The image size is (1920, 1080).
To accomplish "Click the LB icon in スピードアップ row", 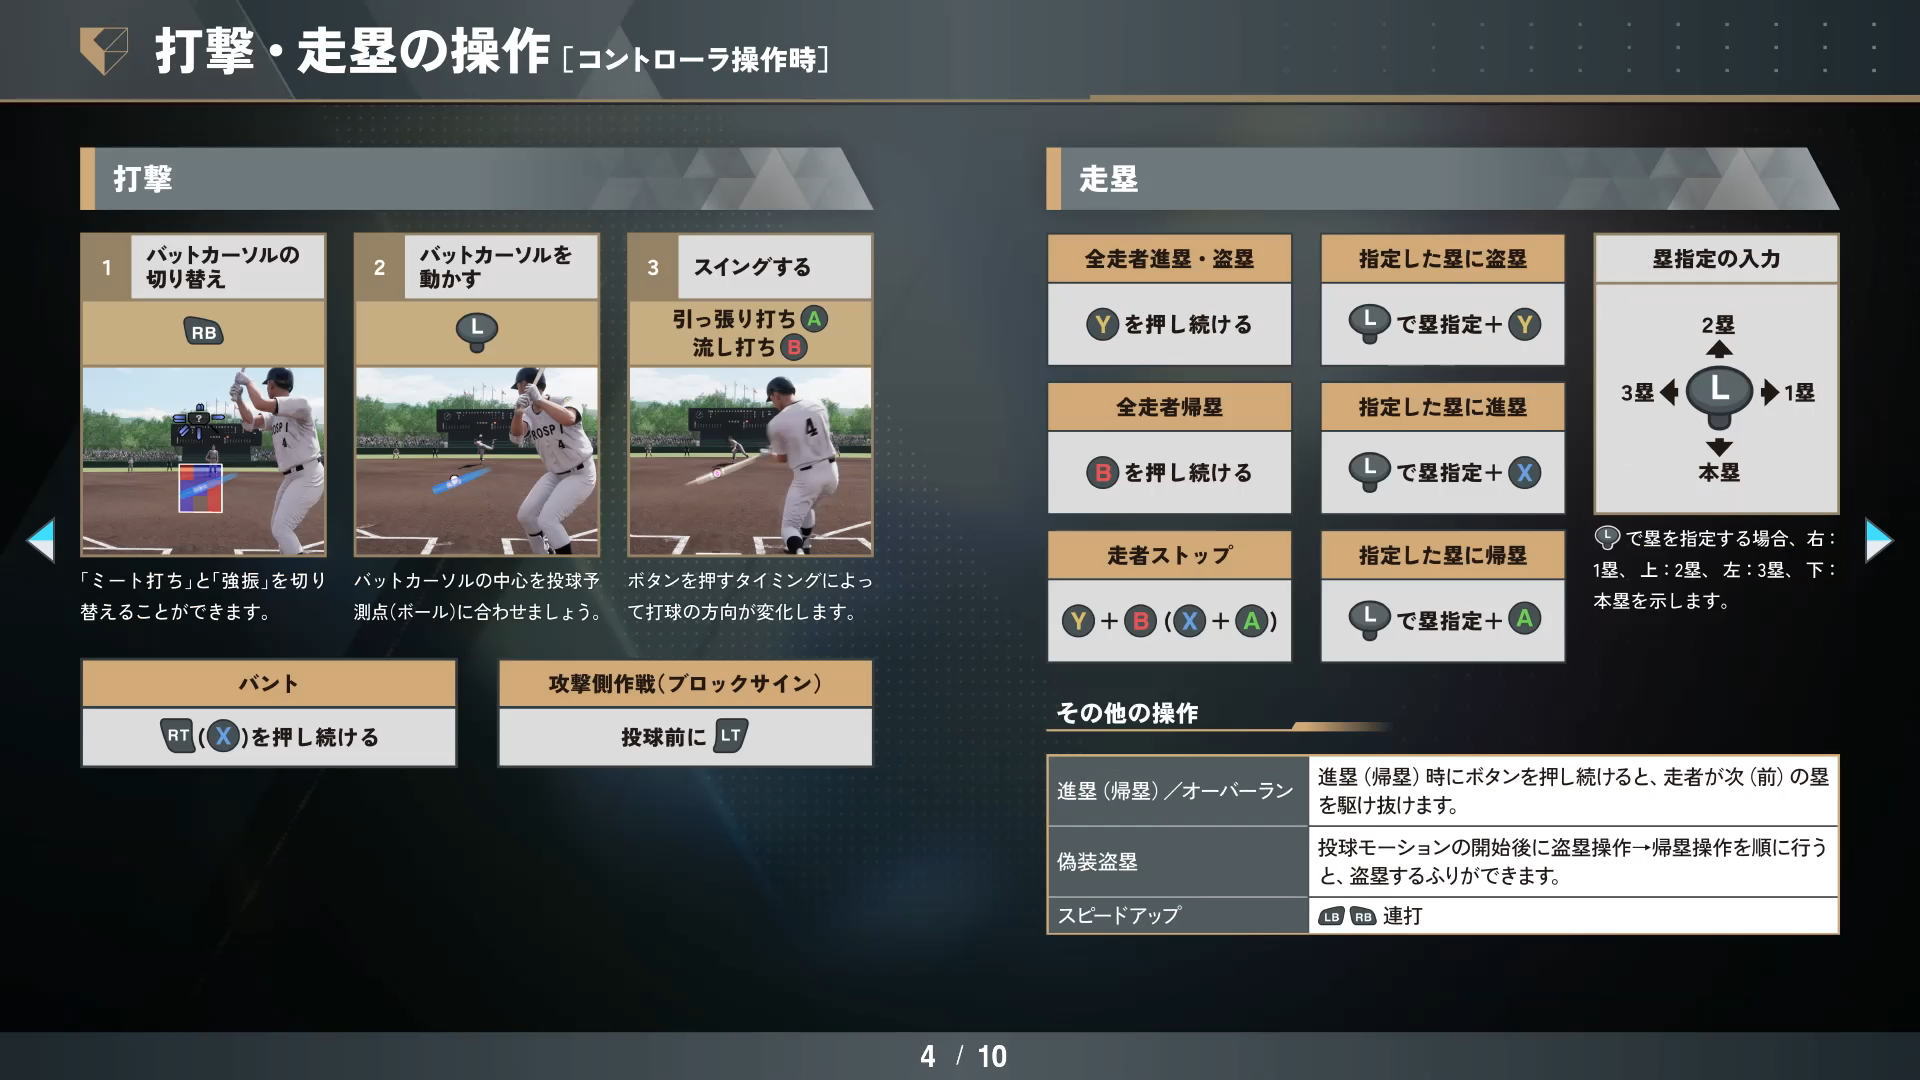I will click(x=1330, y=917).
